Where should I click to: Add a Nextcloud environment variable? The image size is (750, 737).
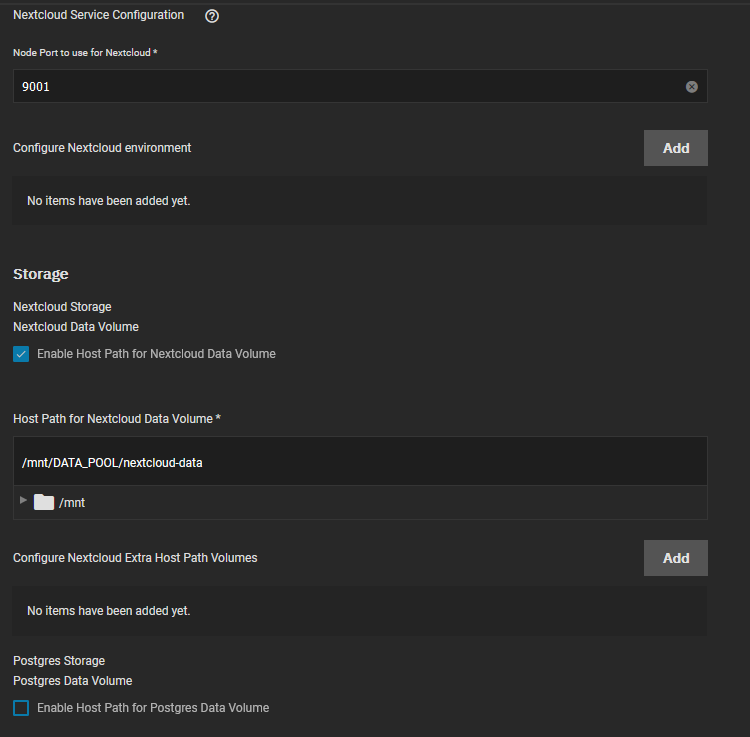click(x=675, y=148)
